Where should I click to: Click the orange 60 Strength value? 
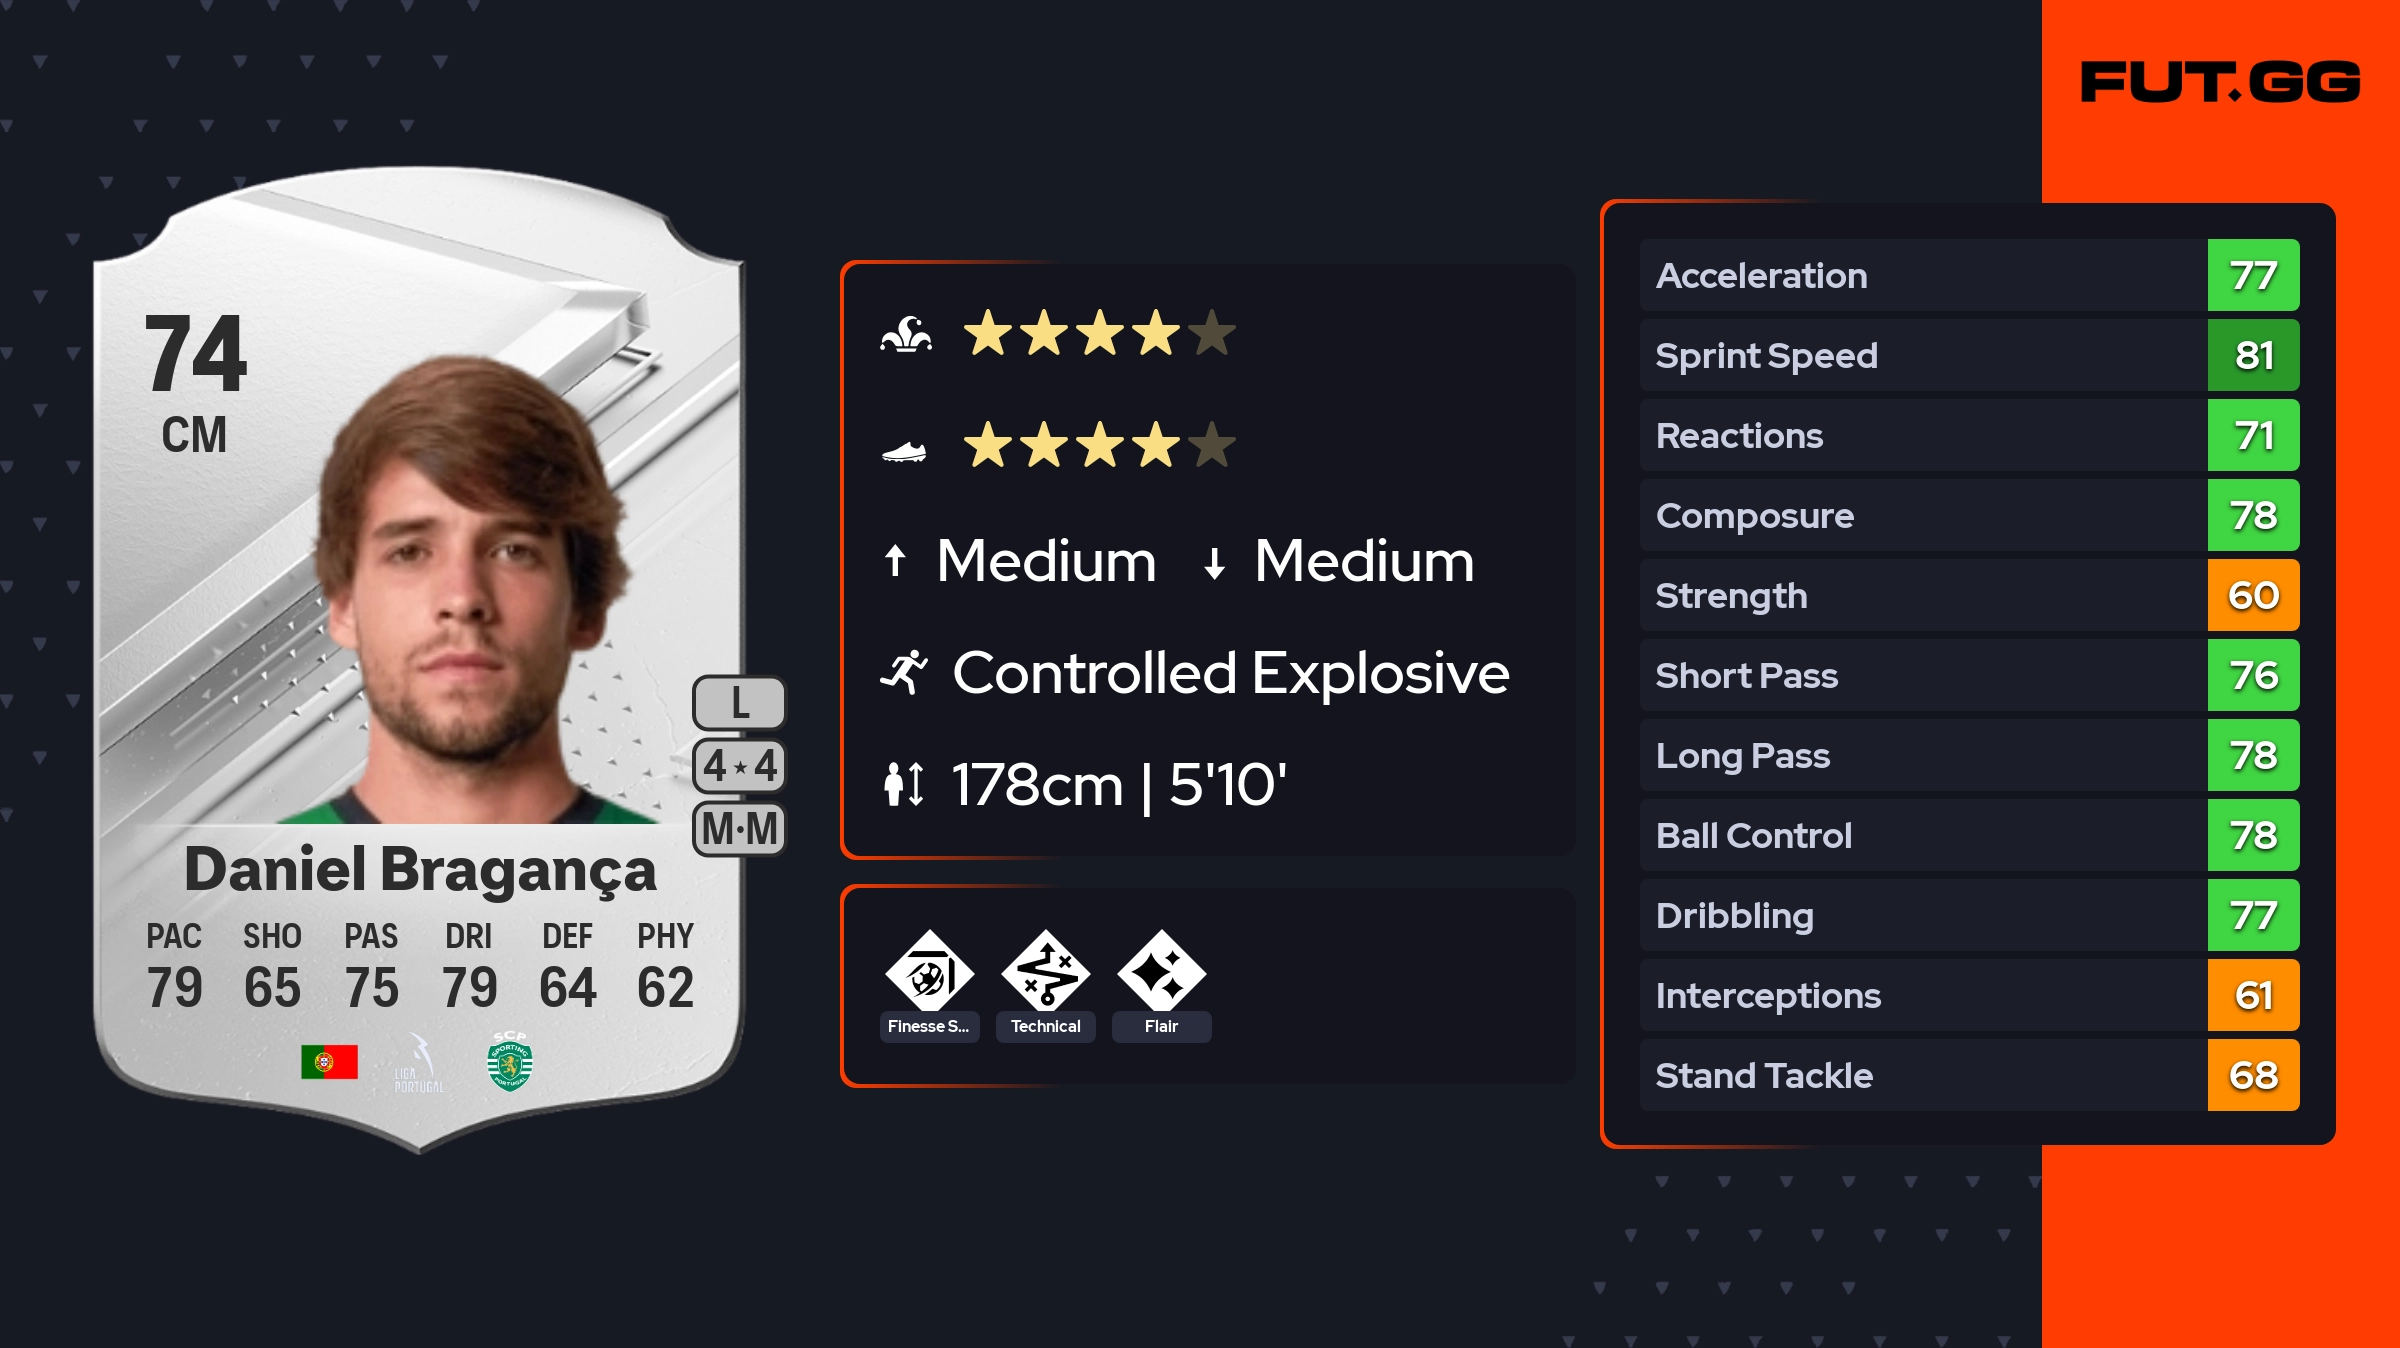pyautogui.click(x=2253, y=595)
